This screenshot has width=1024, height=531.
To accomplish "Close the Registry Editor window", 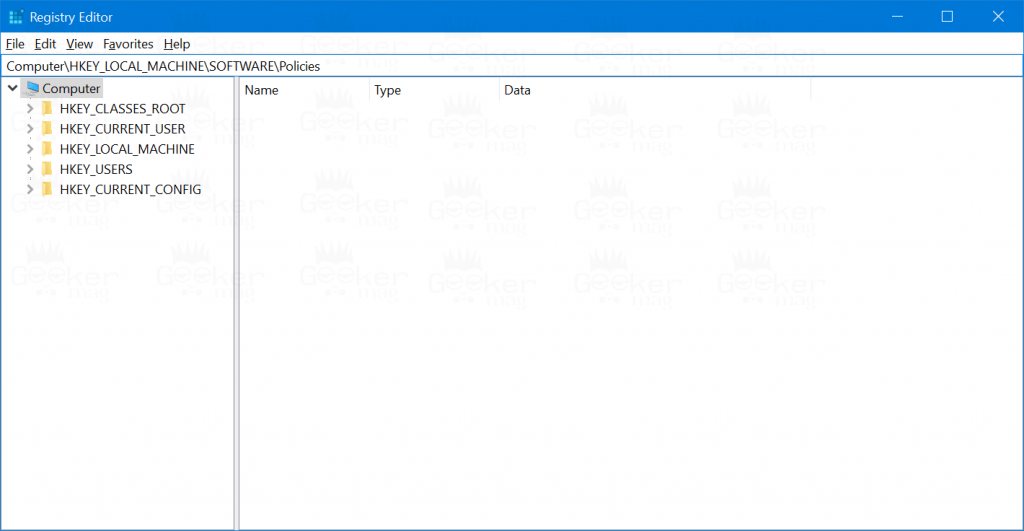I will click(998, 16).
